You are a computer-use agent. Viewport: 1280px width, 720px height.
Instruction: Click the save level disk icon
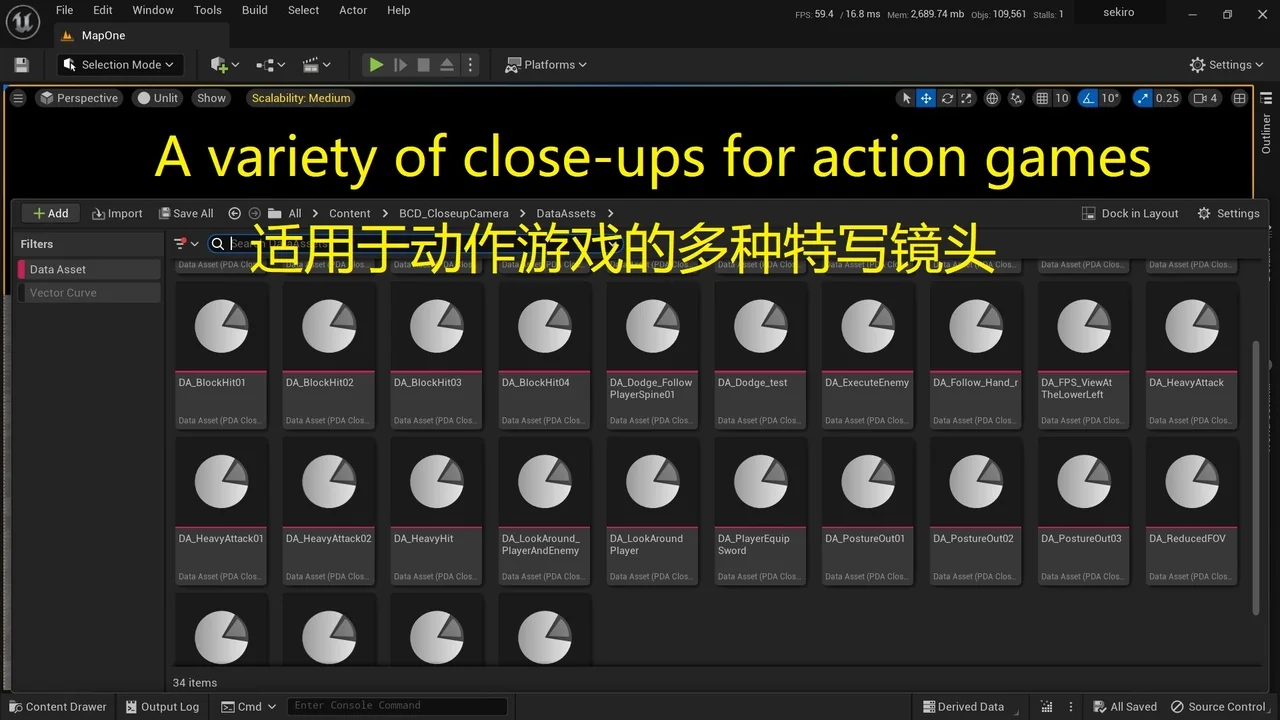(x=22, y=65)
